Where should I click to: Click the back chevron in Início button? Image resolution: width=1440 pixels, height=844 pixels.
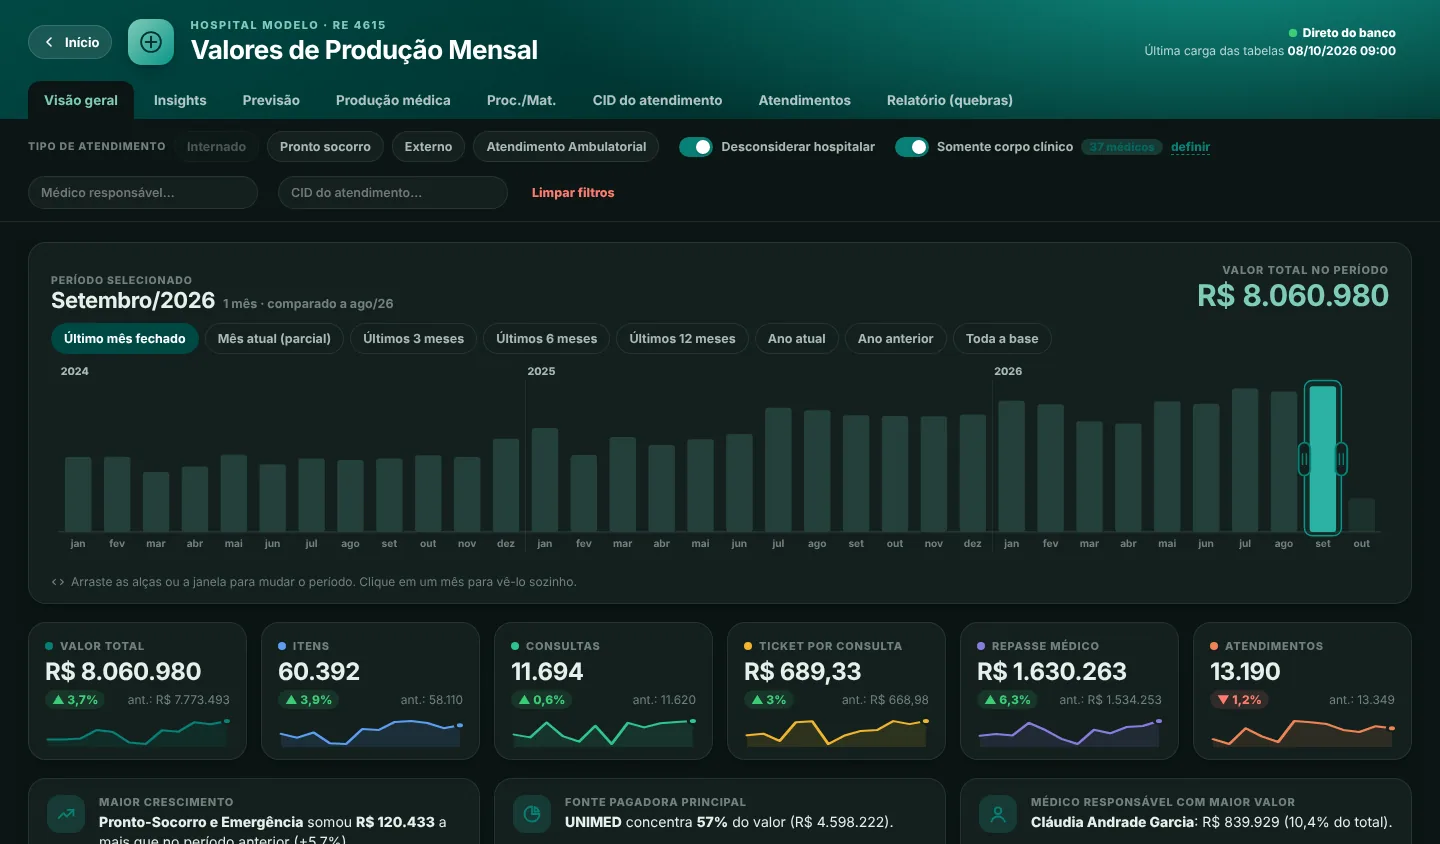click(49, 42)
